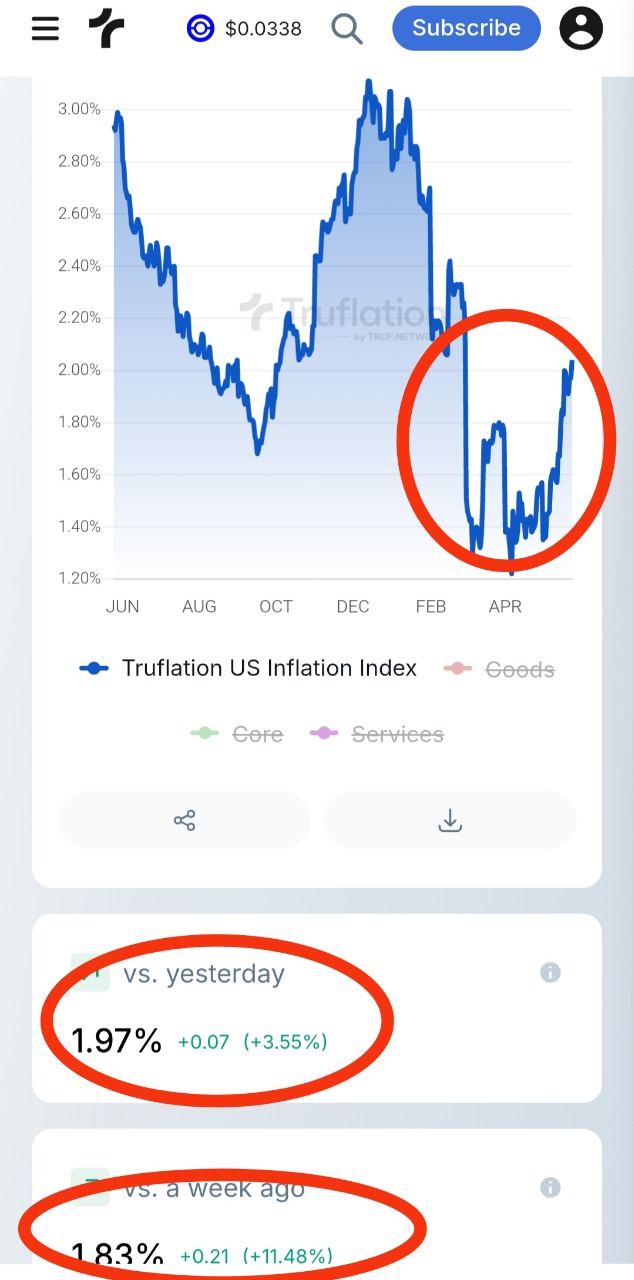Image resolution: width=634 pixels, height=1280 pixels.
Task: Click the OCT label on chart axis
Action: pyautogui.click(x=276, y=606)
